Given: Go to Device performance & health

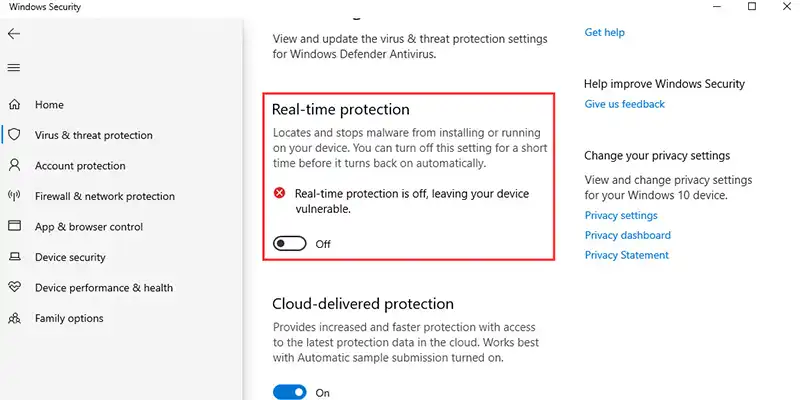Looking at the screenshot, I should 103,288.
